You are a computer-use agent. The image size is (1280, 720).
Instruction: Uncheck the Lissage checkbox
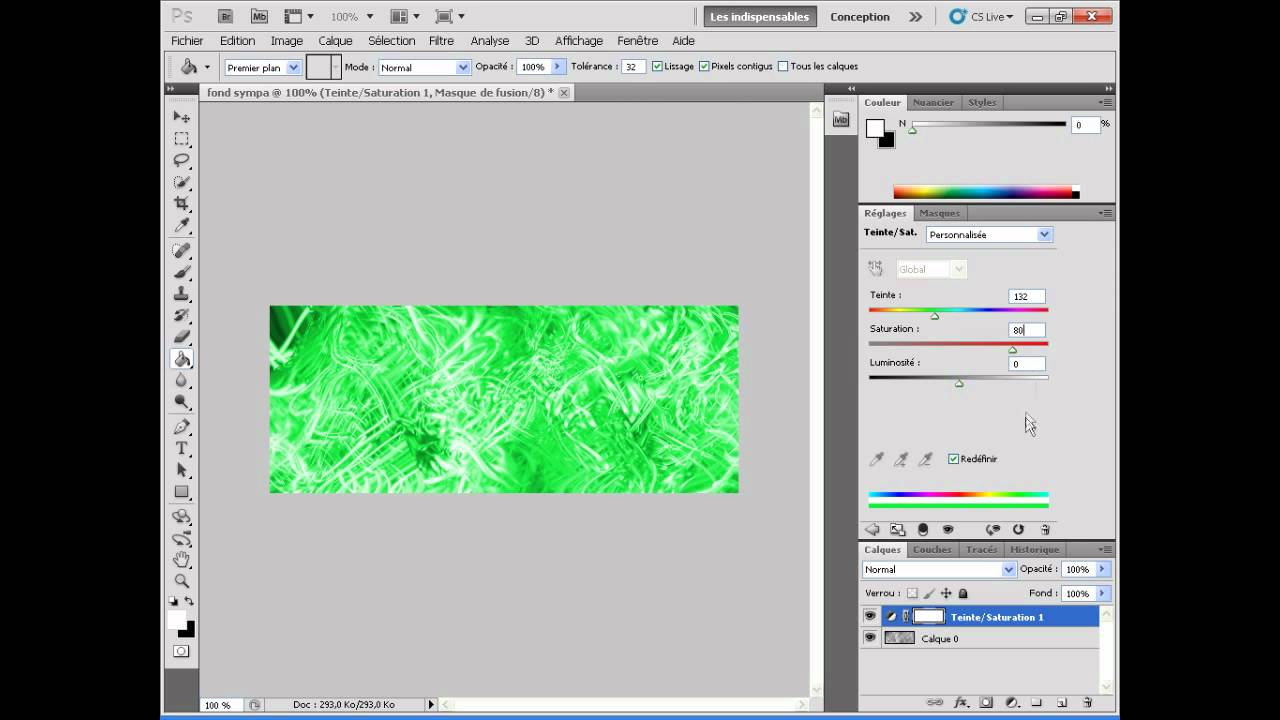click(x=657, y=67)
